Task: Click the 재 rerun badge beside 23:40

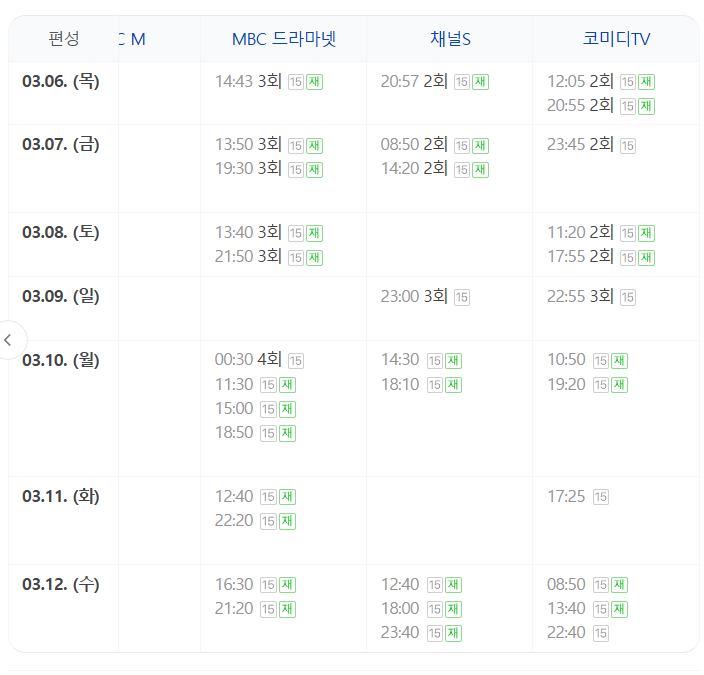Action: 453,633
